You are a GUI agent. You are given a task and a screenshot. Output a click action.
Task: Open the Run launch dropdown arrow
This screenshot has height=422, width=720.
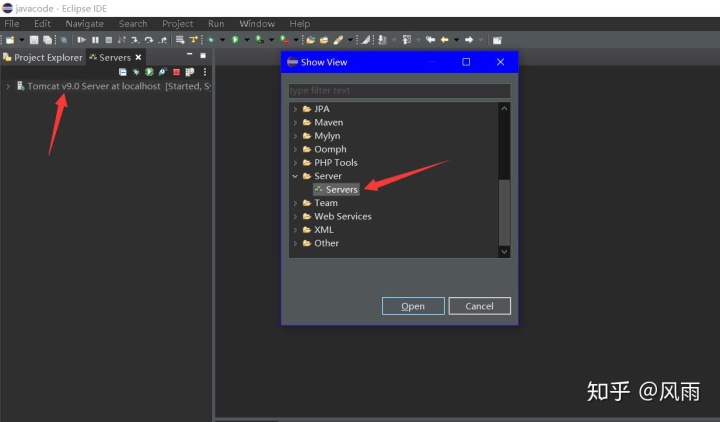(x=247, y=40)
